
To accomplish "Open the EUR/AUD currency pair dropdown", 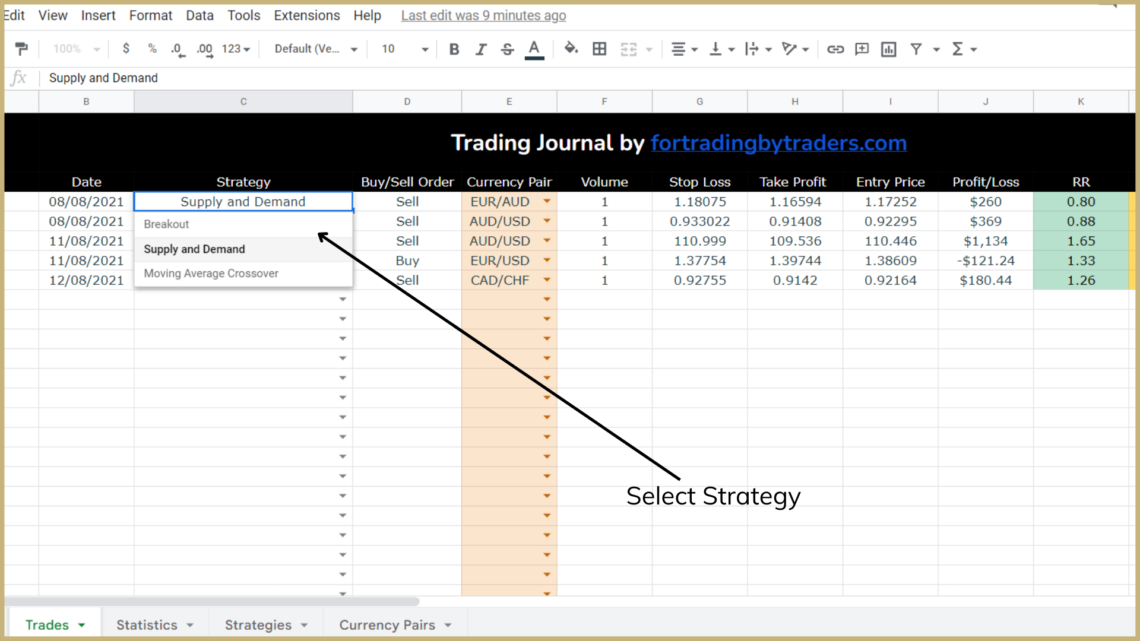I will pos(546,201).
